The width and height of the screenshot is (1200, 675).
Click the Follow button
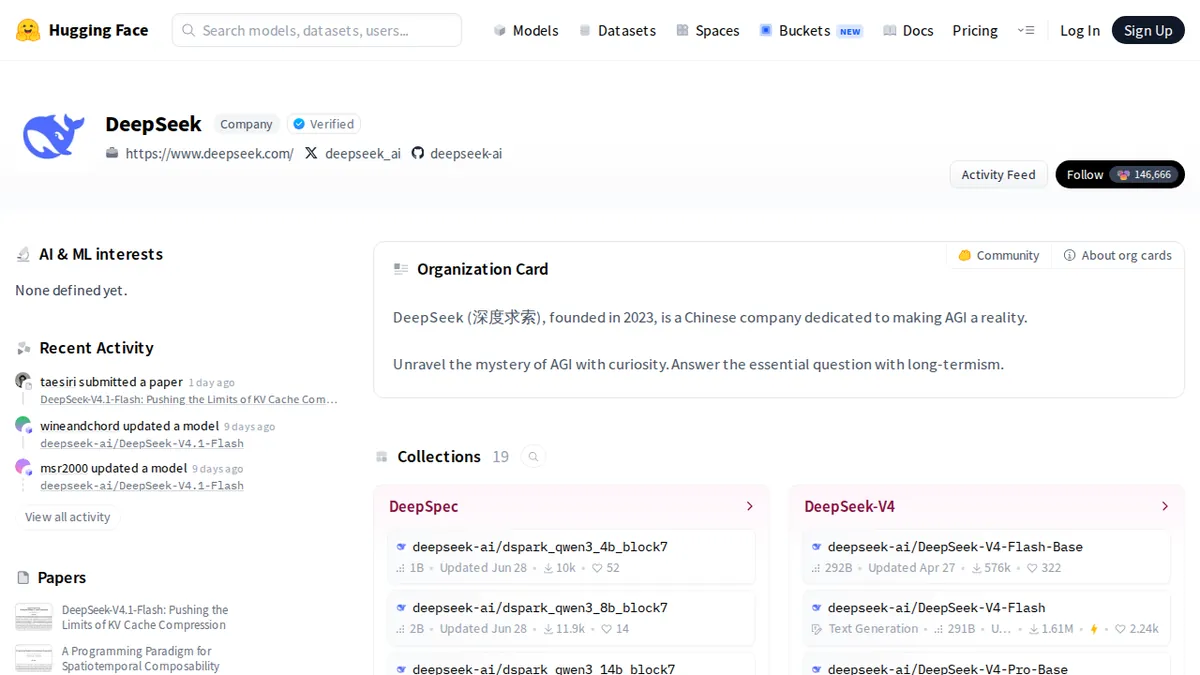[x=1120, y=175]
